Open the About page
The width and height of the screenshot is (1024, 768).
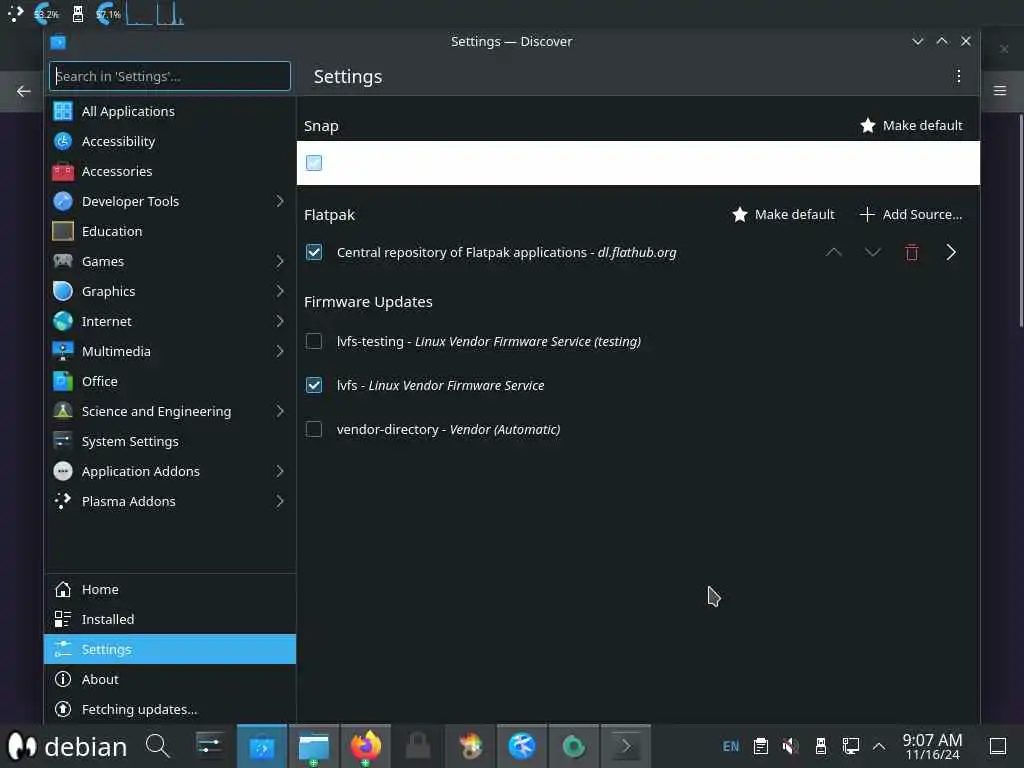click(170, 679)
